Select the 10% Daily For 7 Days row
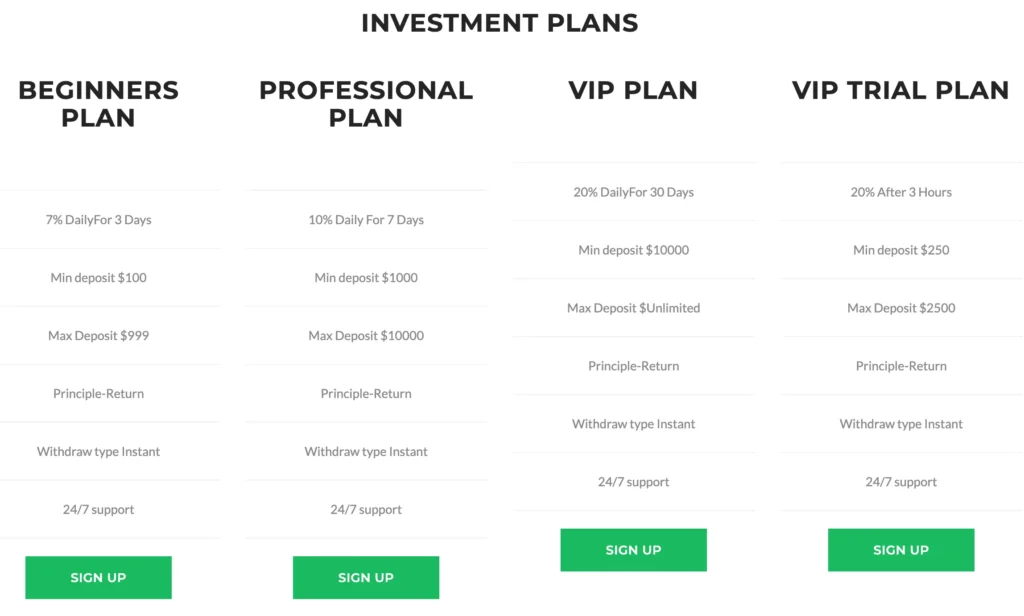The width and height of the screenshot is (1024, 616). click(x=365, y=219)
